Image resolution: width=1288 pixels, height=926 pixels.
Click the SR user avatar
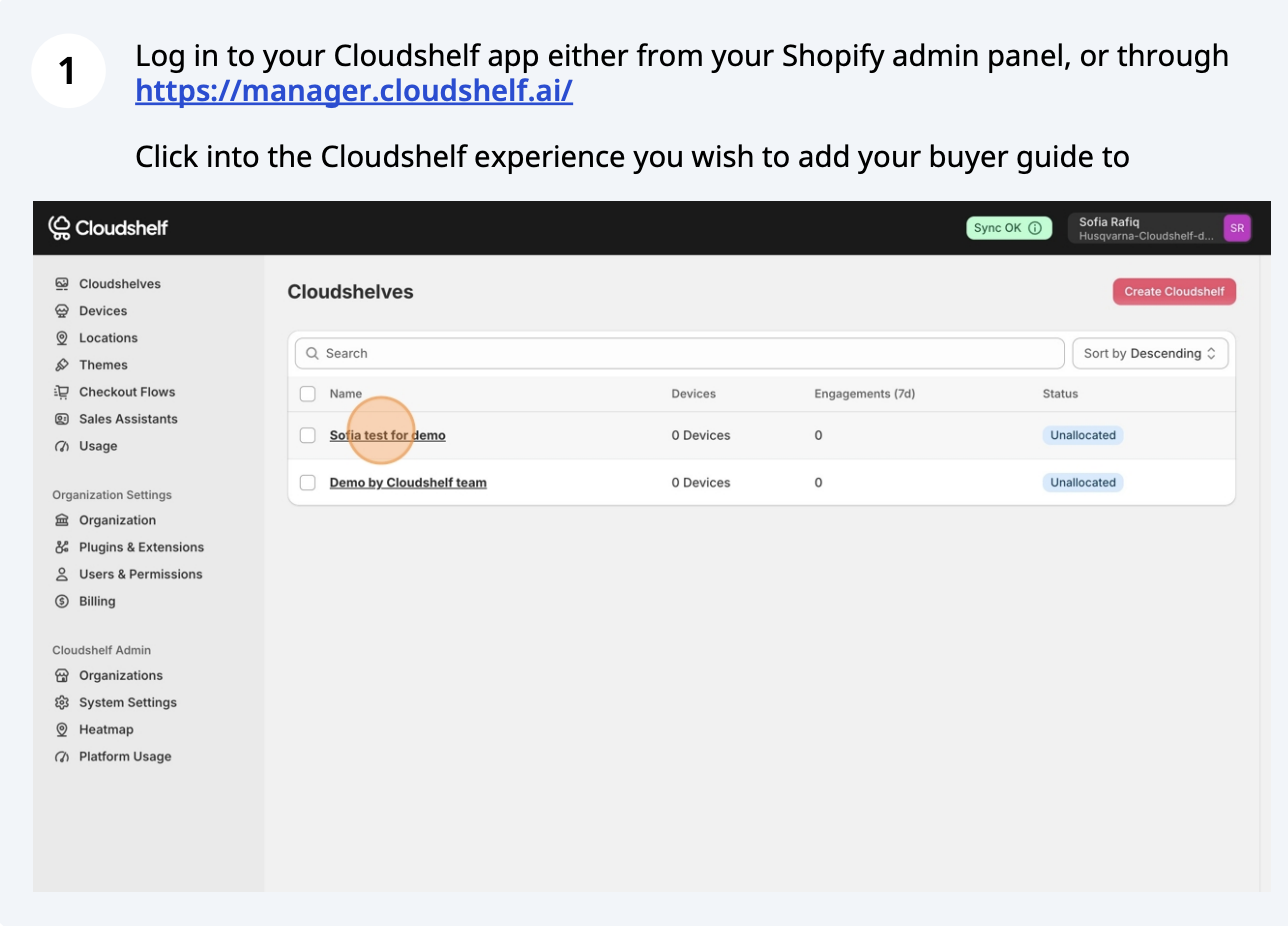click(1237, 228)
